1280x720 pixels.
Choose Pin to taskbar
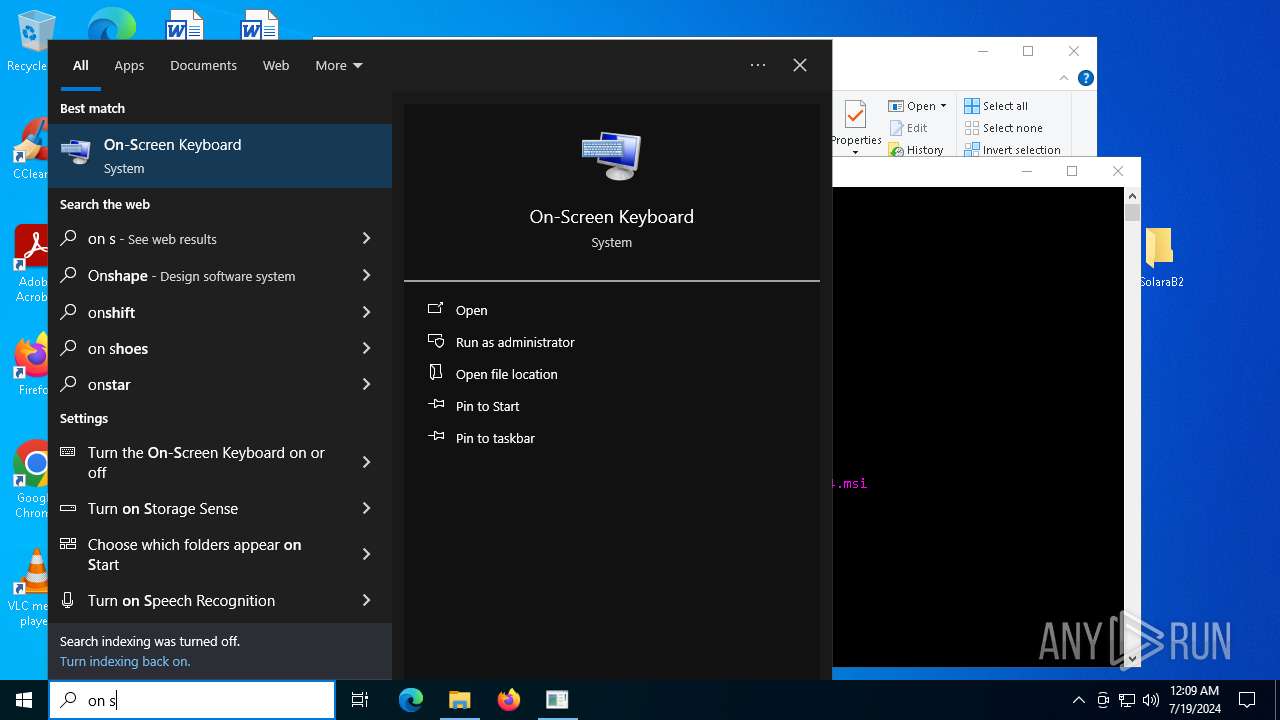coord(495,438)
